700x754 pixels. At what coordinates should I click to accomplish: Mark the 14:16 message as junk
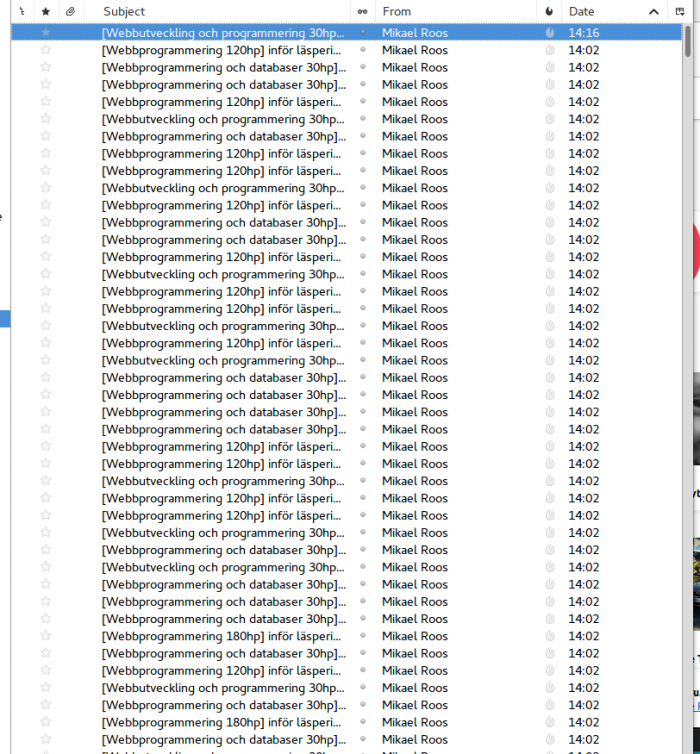pos(550,33)
